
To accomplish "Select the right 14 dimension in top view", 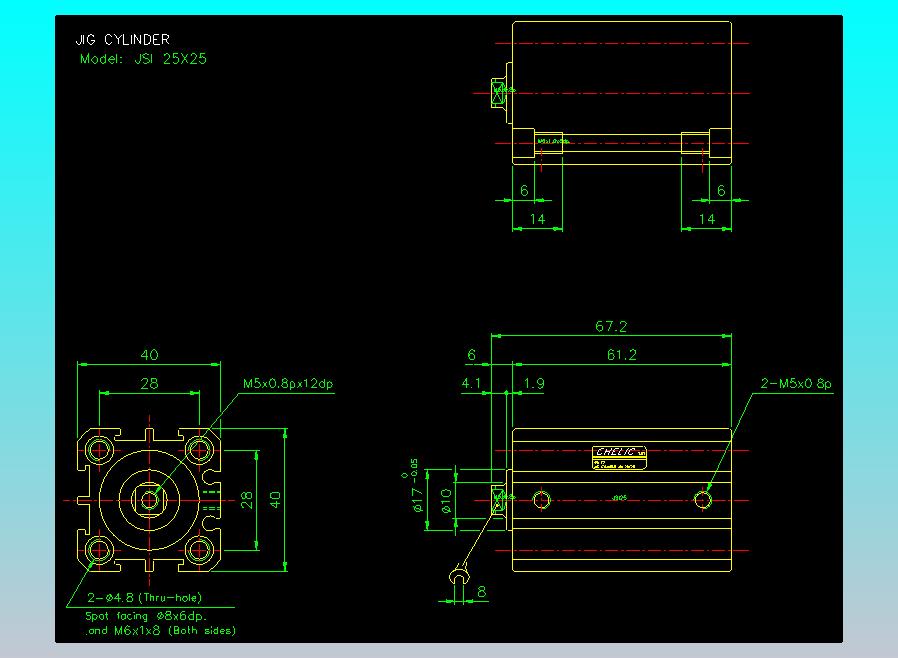I will point(707,219).
